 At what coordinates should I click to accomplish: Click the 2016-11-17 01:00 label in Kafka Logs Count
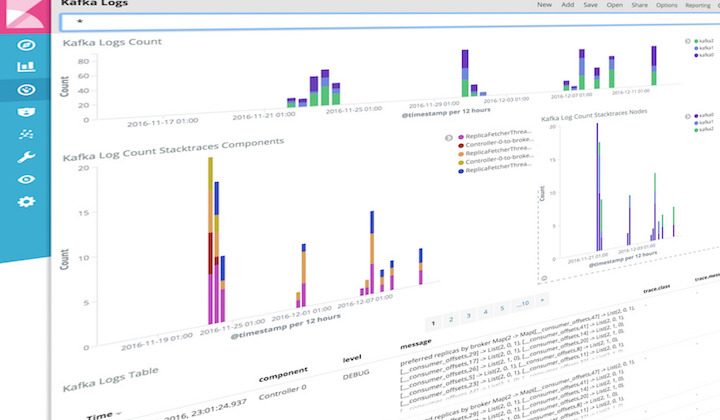point(163,123)
